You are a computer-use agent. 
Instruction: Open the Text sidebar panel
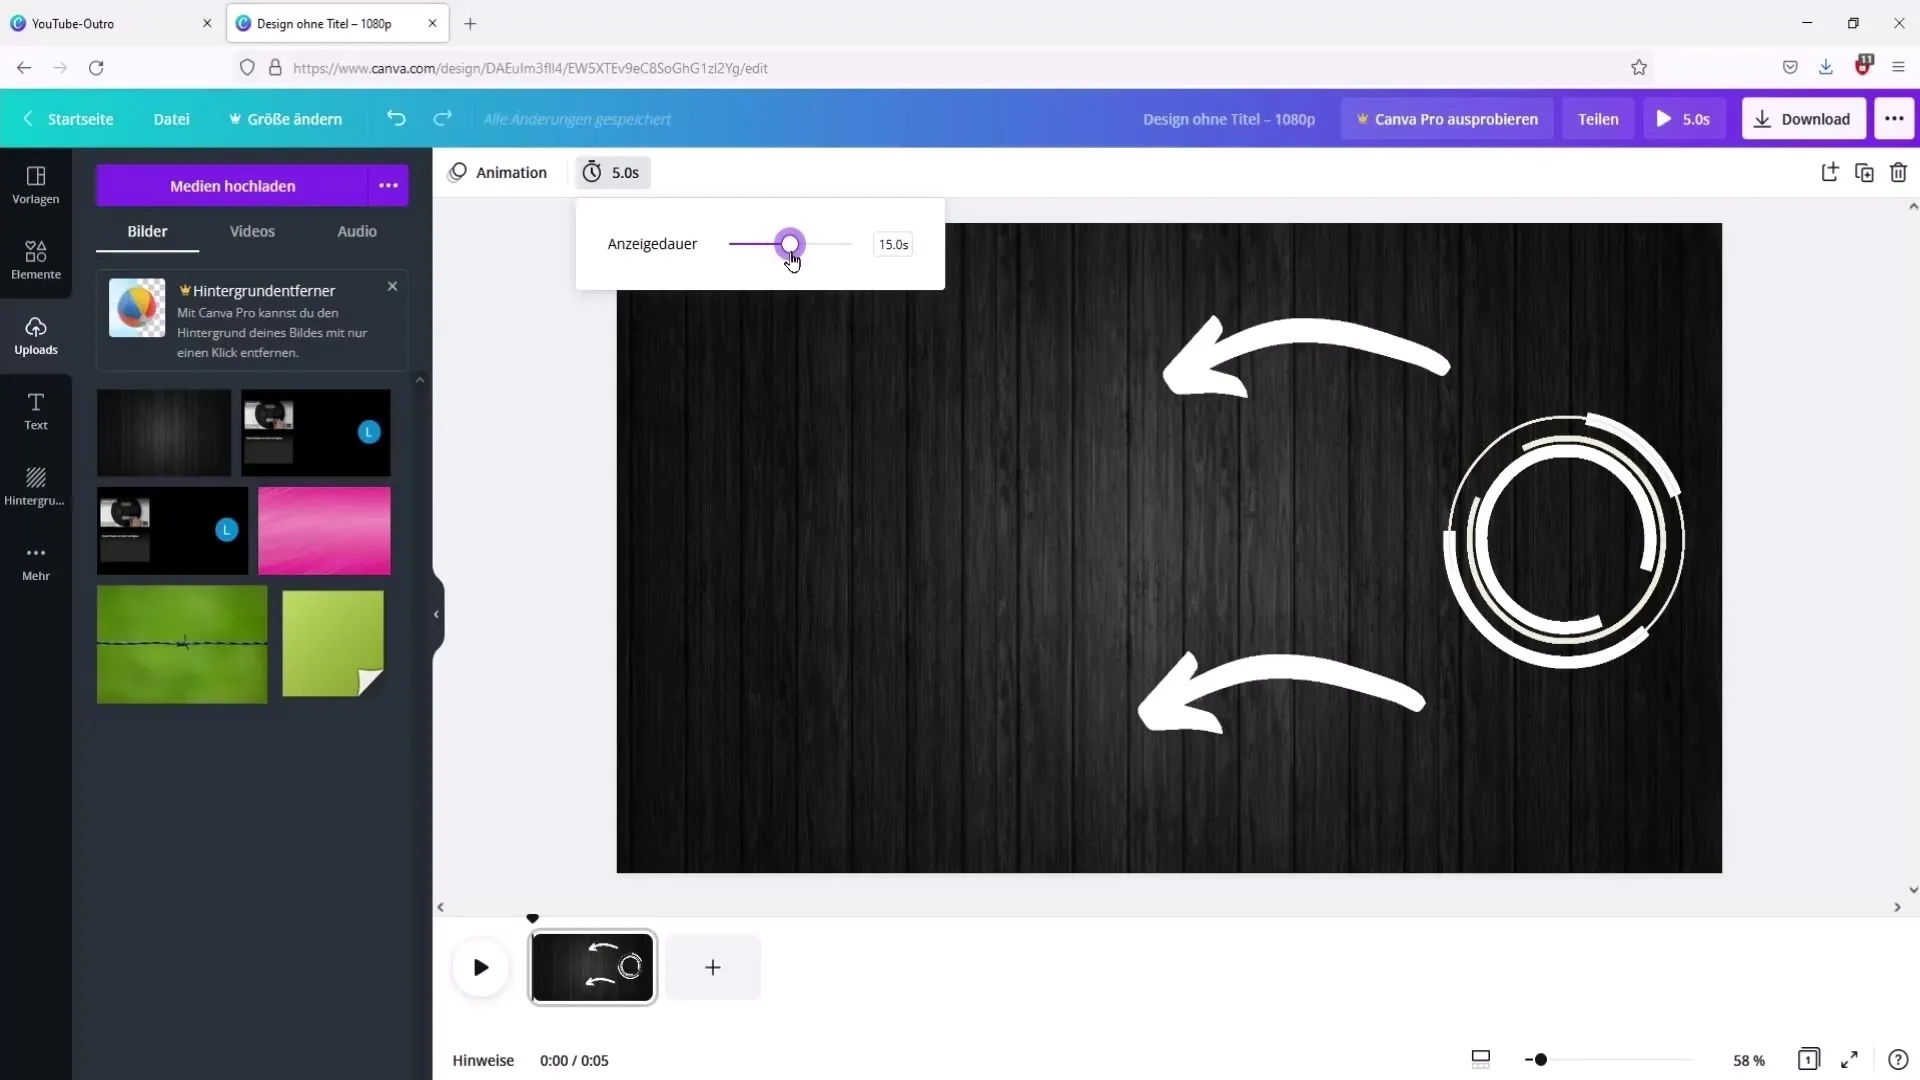pos(36,411)
